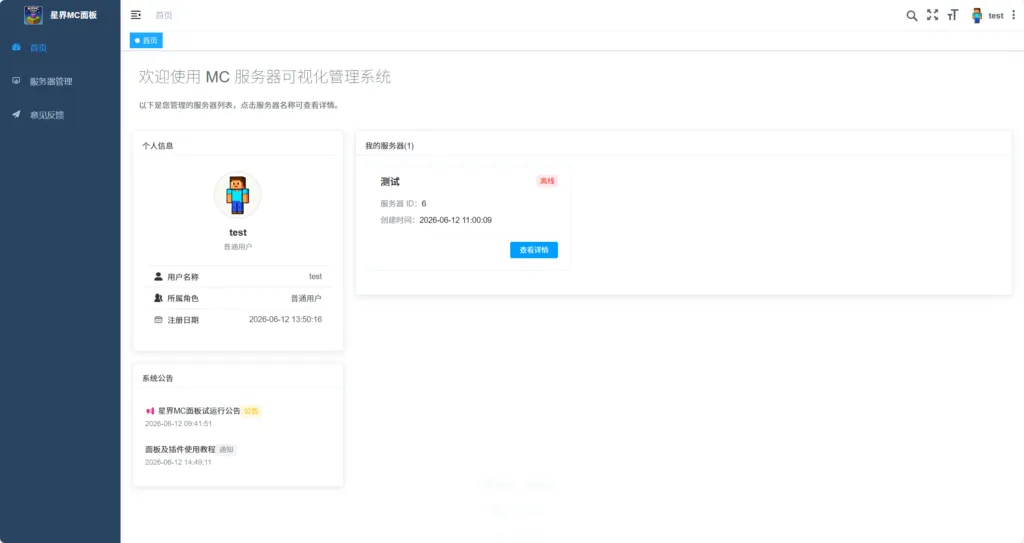Open the 面板及插件使用教程 notice
1024x543 pixels.
pos(180,450)
